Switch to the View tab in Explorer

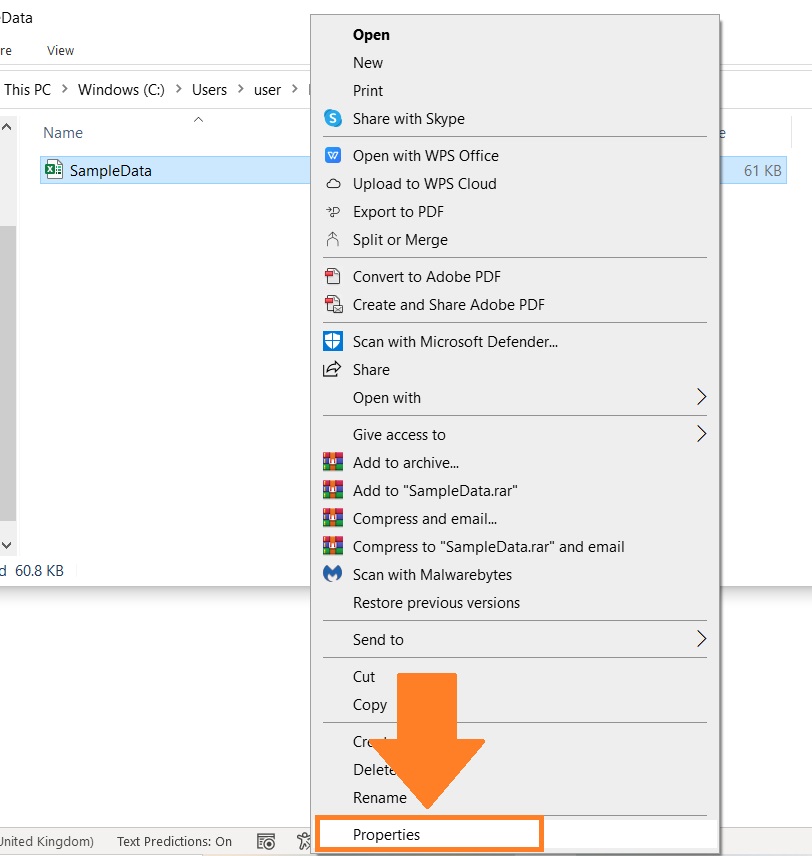(60, 51)
